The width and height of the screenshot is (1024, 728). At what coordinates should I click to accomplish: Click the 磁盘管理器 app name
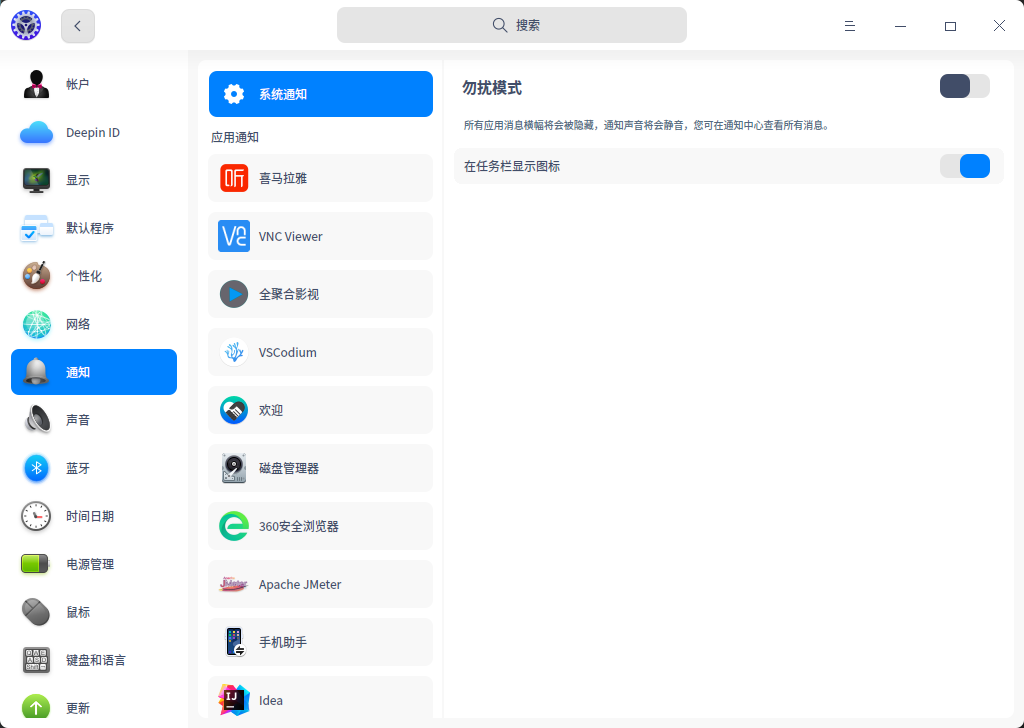(x=289, y=468)
